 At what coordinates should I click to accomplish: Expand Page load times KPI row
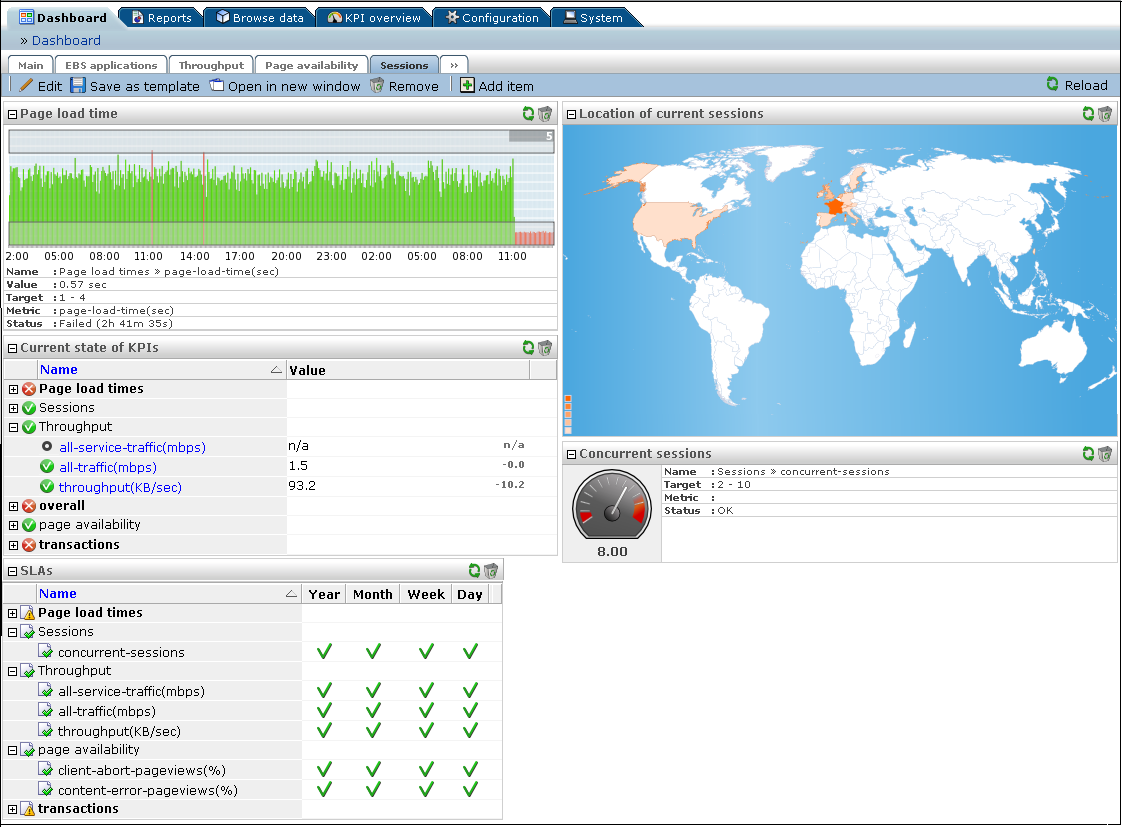coord(14,389)
